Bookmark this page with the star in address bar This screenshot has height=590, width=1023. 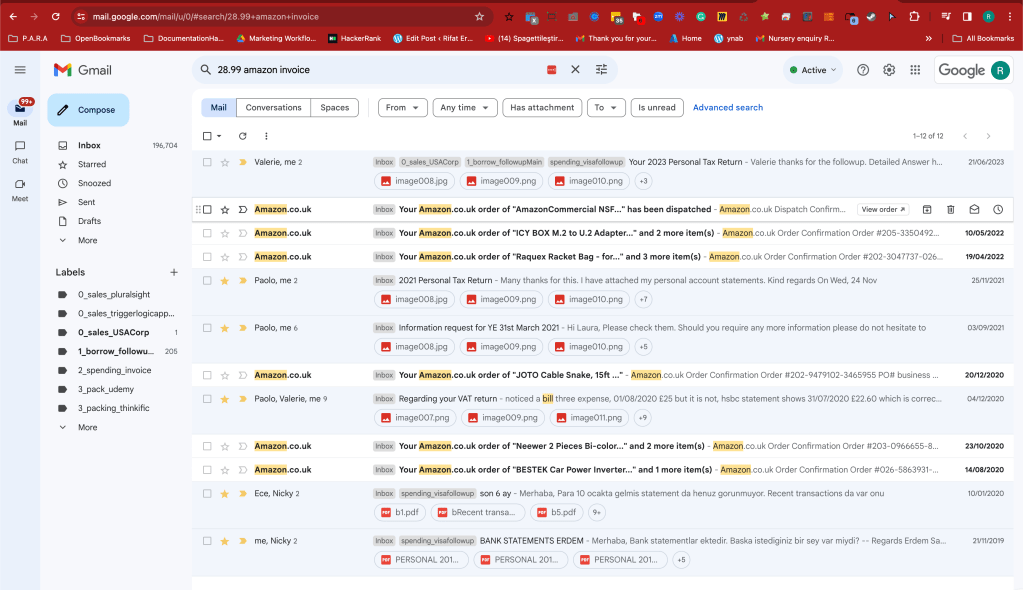point(480,16)
